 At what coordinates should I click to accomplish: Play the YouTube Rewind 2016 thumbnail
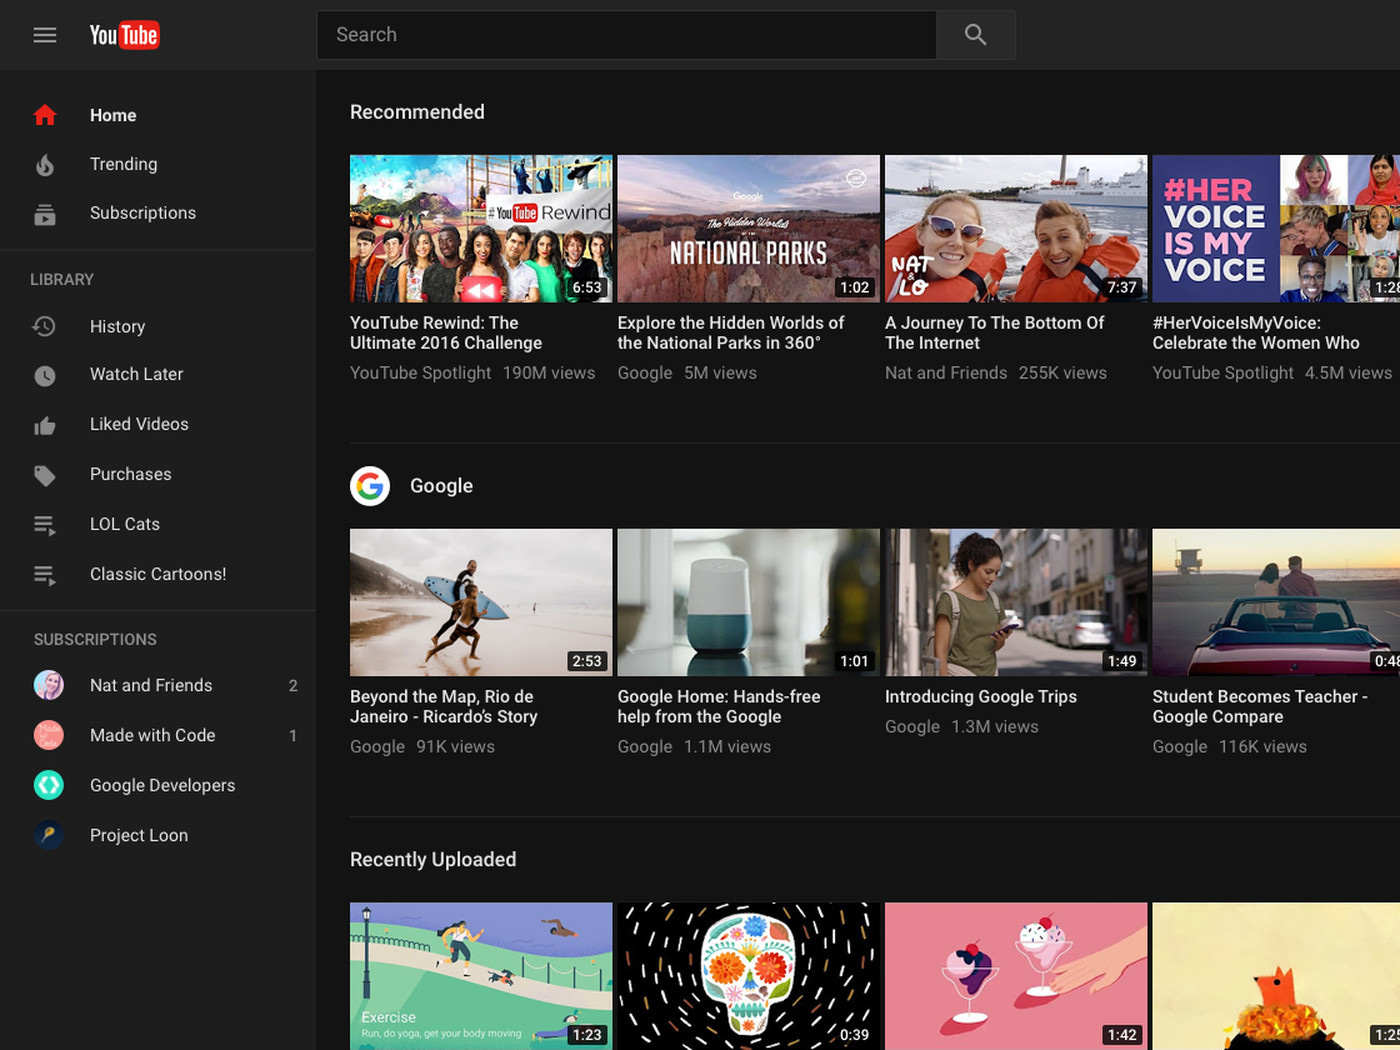[x=481, y=228]
